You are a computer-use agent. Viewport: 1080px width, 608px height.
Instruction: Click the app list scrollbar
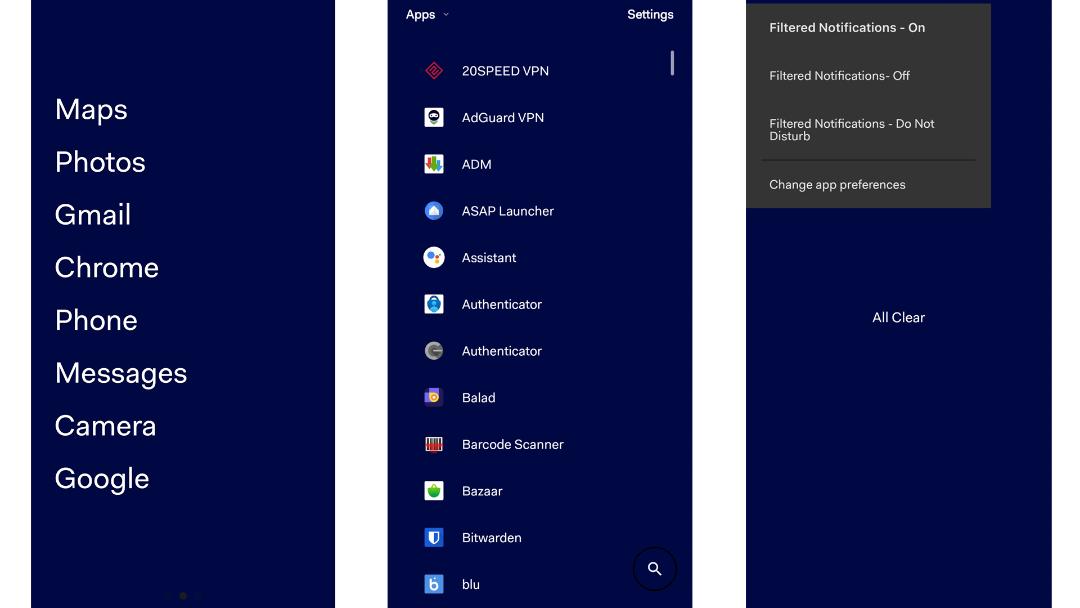(672, 63)
